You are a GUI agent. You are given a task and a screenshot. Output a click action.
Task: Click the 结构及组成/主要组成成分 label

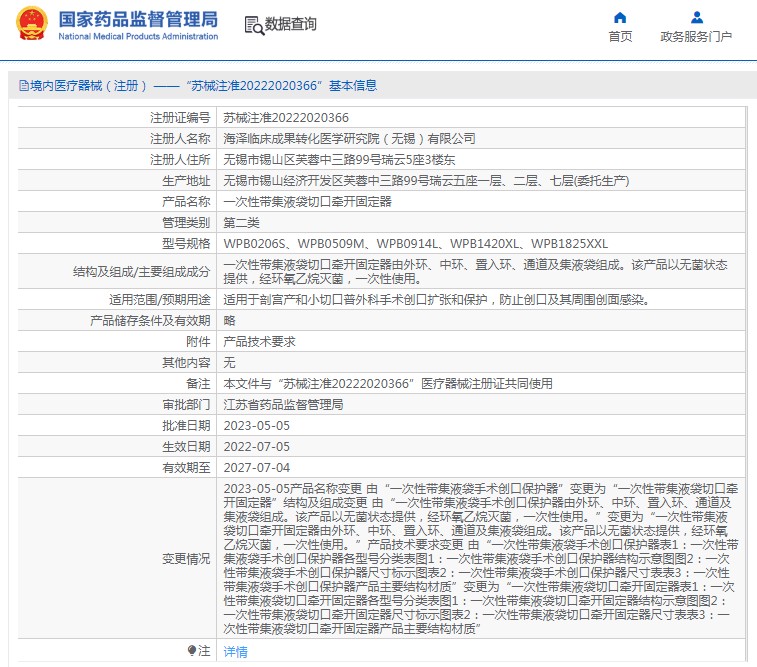tap(142, 272)
